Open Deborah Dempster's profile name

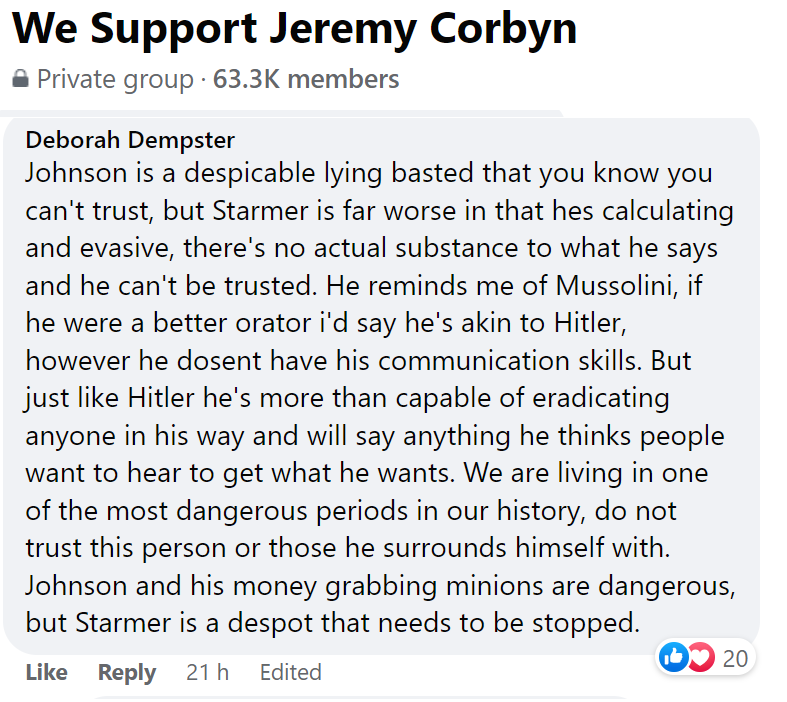tap(131, 139)
